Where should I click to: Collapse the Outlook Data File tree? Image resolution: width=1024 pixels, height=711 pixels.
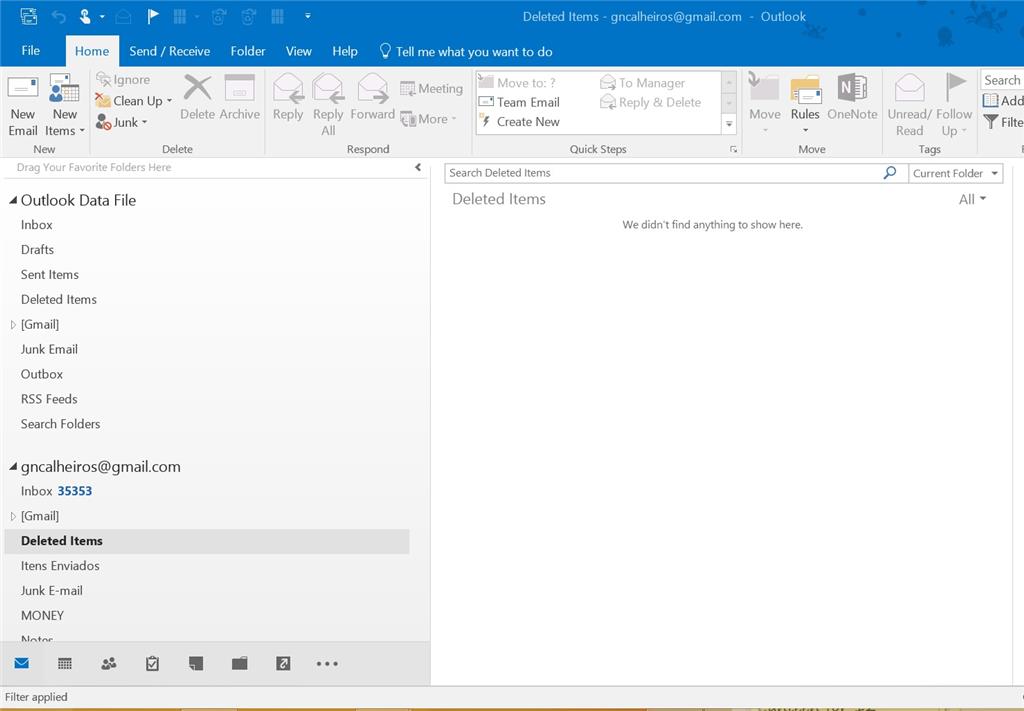[x=13, y=200]
